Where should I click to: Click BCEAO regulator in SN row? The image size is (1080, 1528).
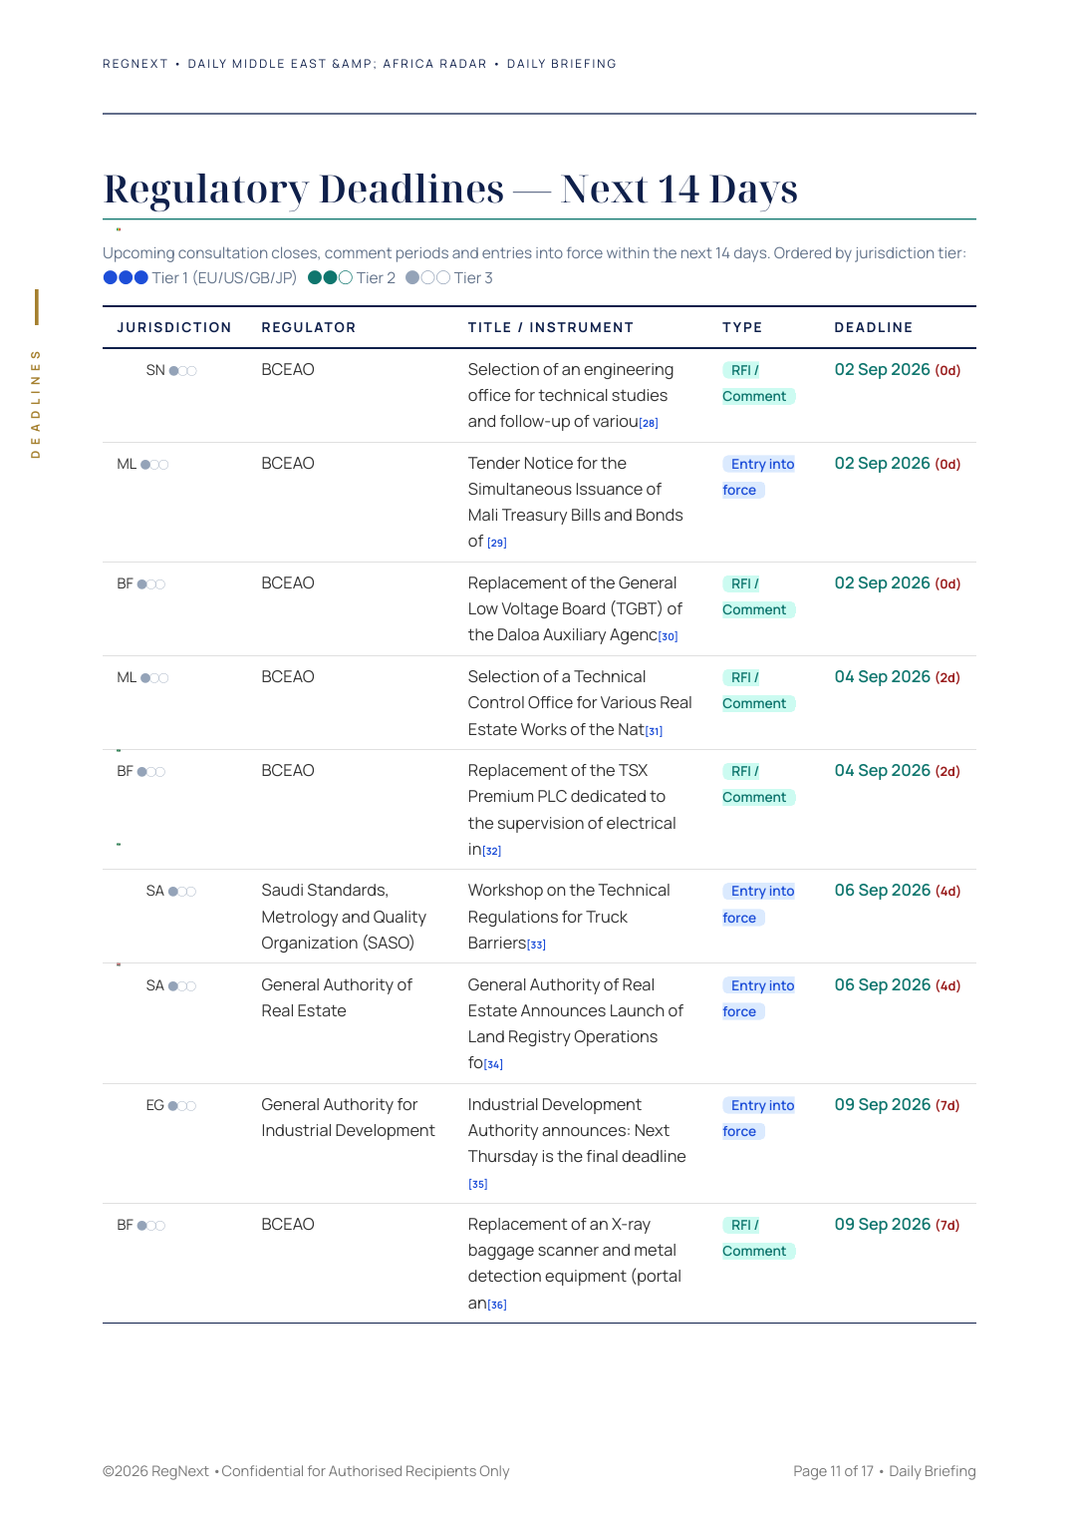pos(288,370)
